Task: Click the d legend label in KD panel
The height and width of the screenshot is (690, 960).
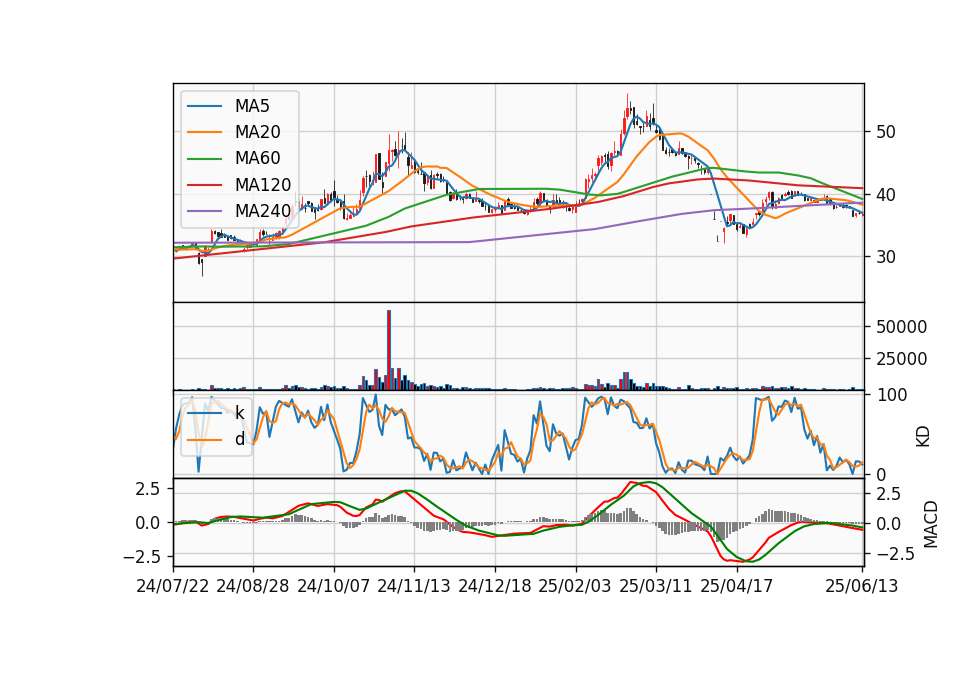Action: [x=240, y=439]
